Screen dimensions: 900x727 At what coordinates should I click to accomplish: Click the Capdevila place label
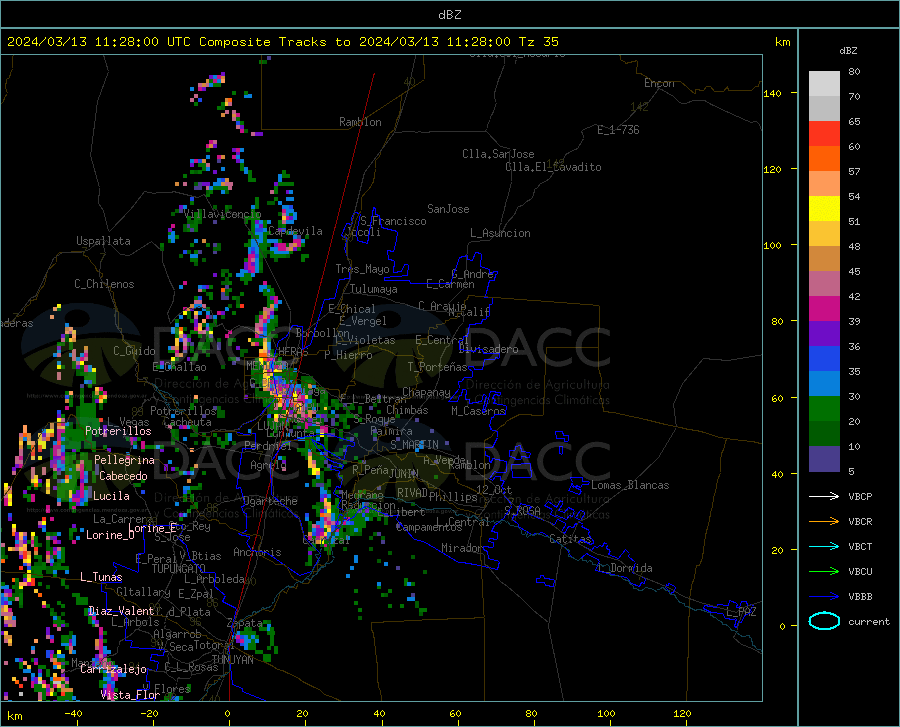[295, 231]
